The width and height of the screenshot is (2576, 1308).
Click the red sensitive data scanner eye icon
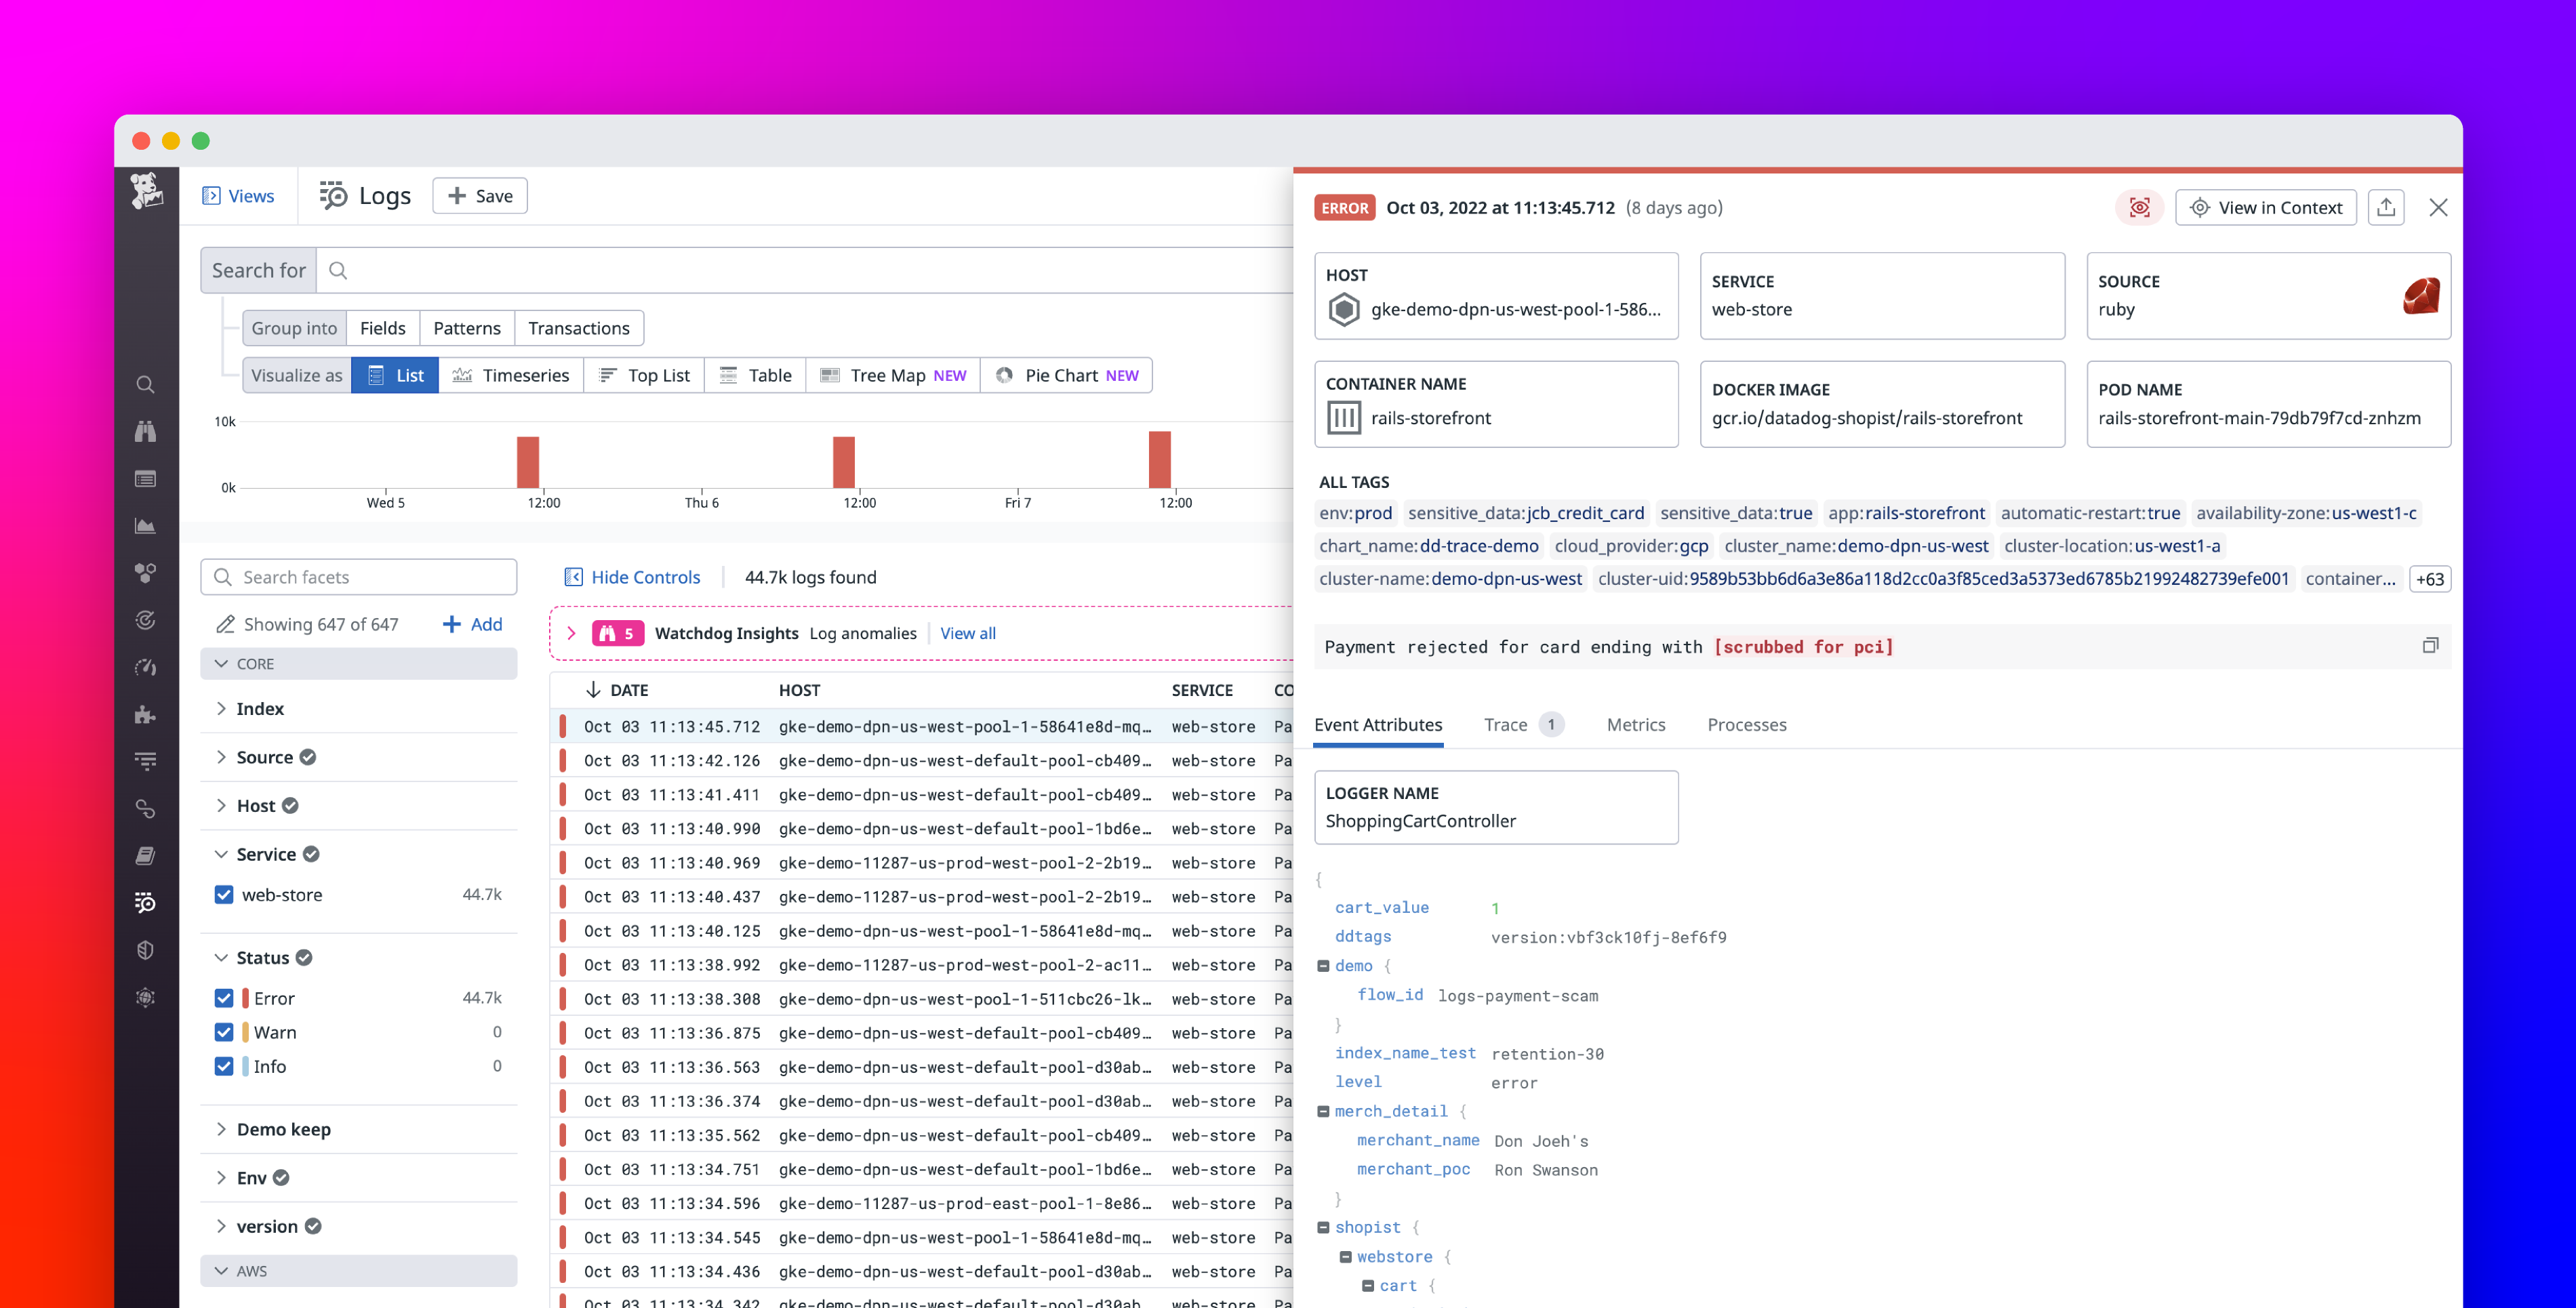tap(2140, 207)
